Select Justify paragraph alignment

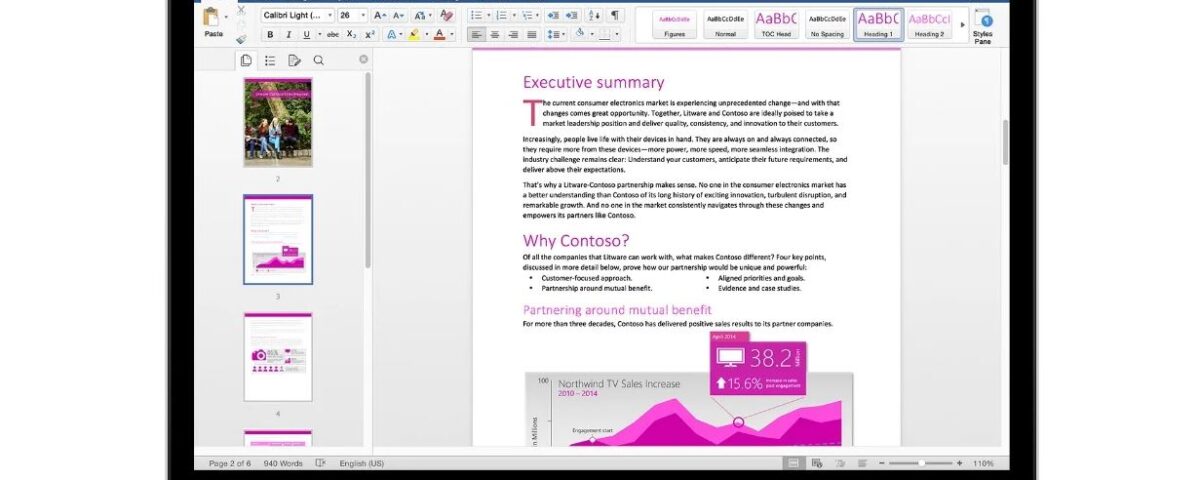pos(531,35)
